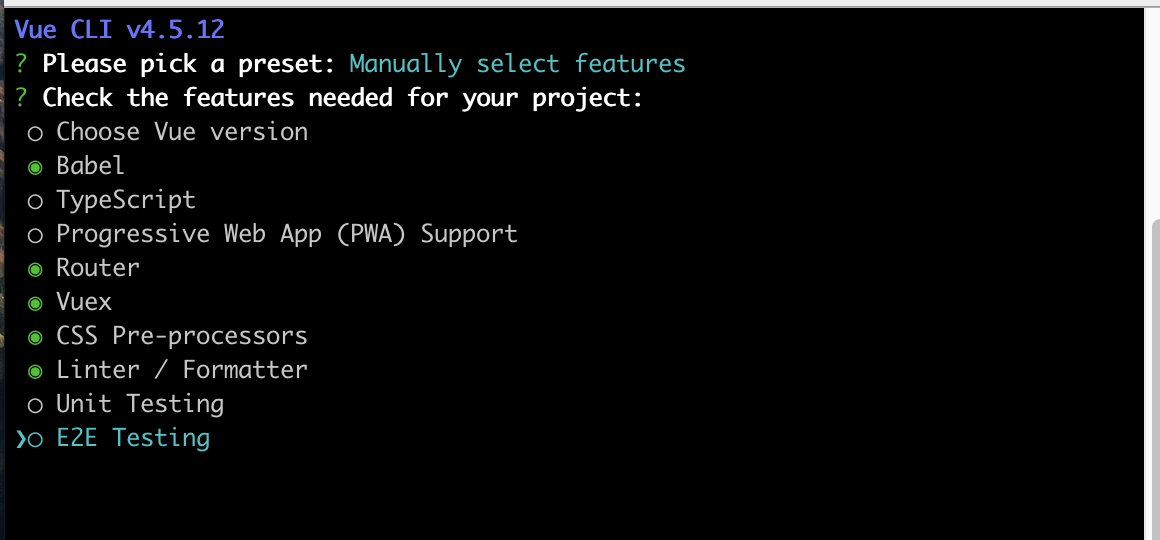Select Progressive Web App (PWA) Support label

(287, 234)
